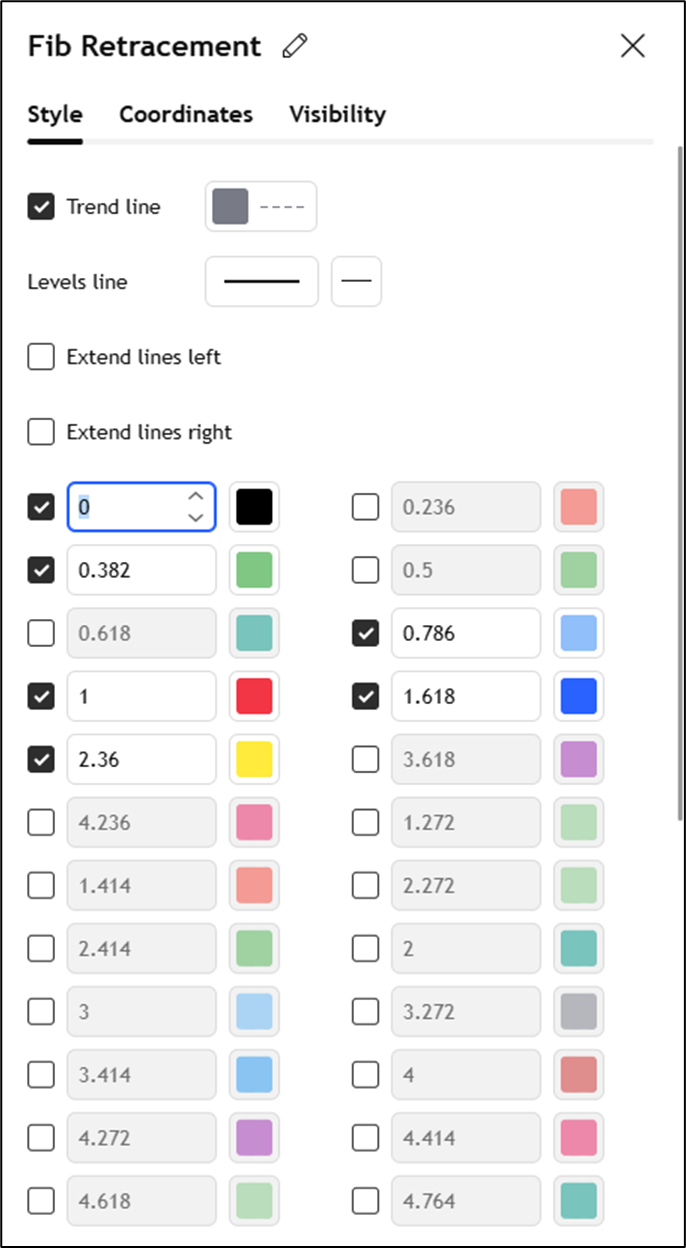Change the red color swatch for level 1

pos(254,696)
